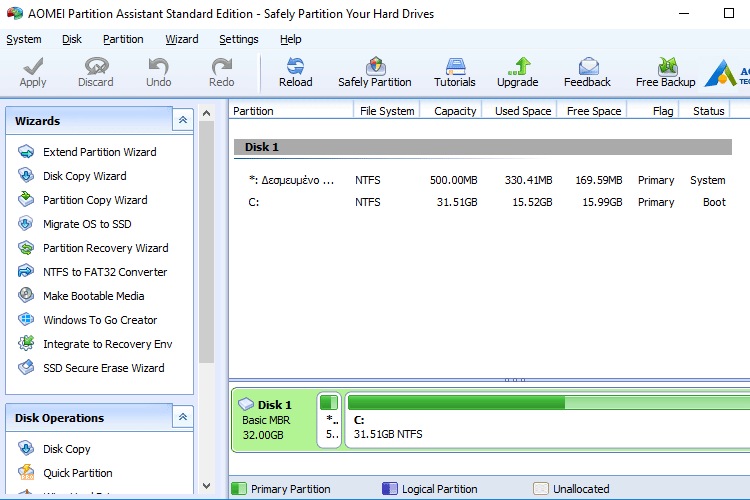Select the C: partition usage bar

coord(549,402)
